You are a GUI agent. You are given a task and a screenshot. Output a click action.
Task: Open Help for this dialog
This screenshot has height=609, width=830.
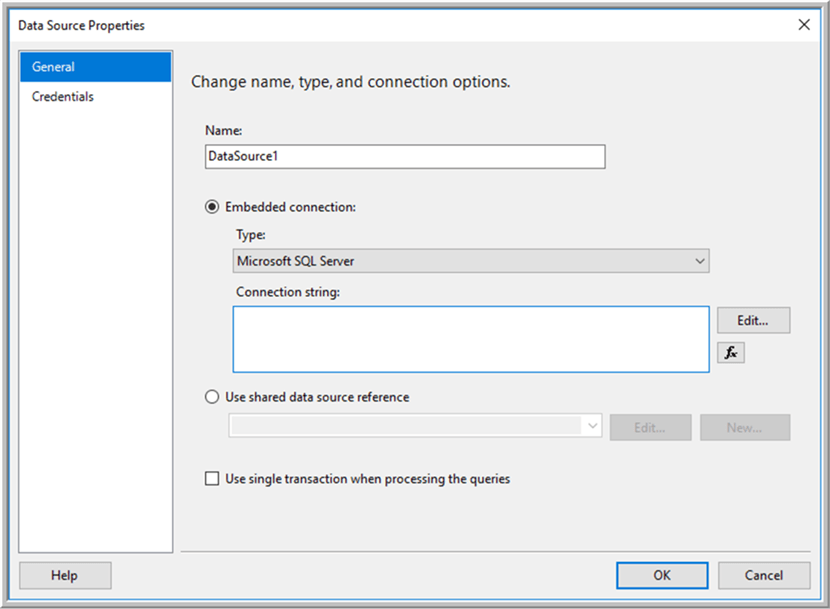pos(65,575)
